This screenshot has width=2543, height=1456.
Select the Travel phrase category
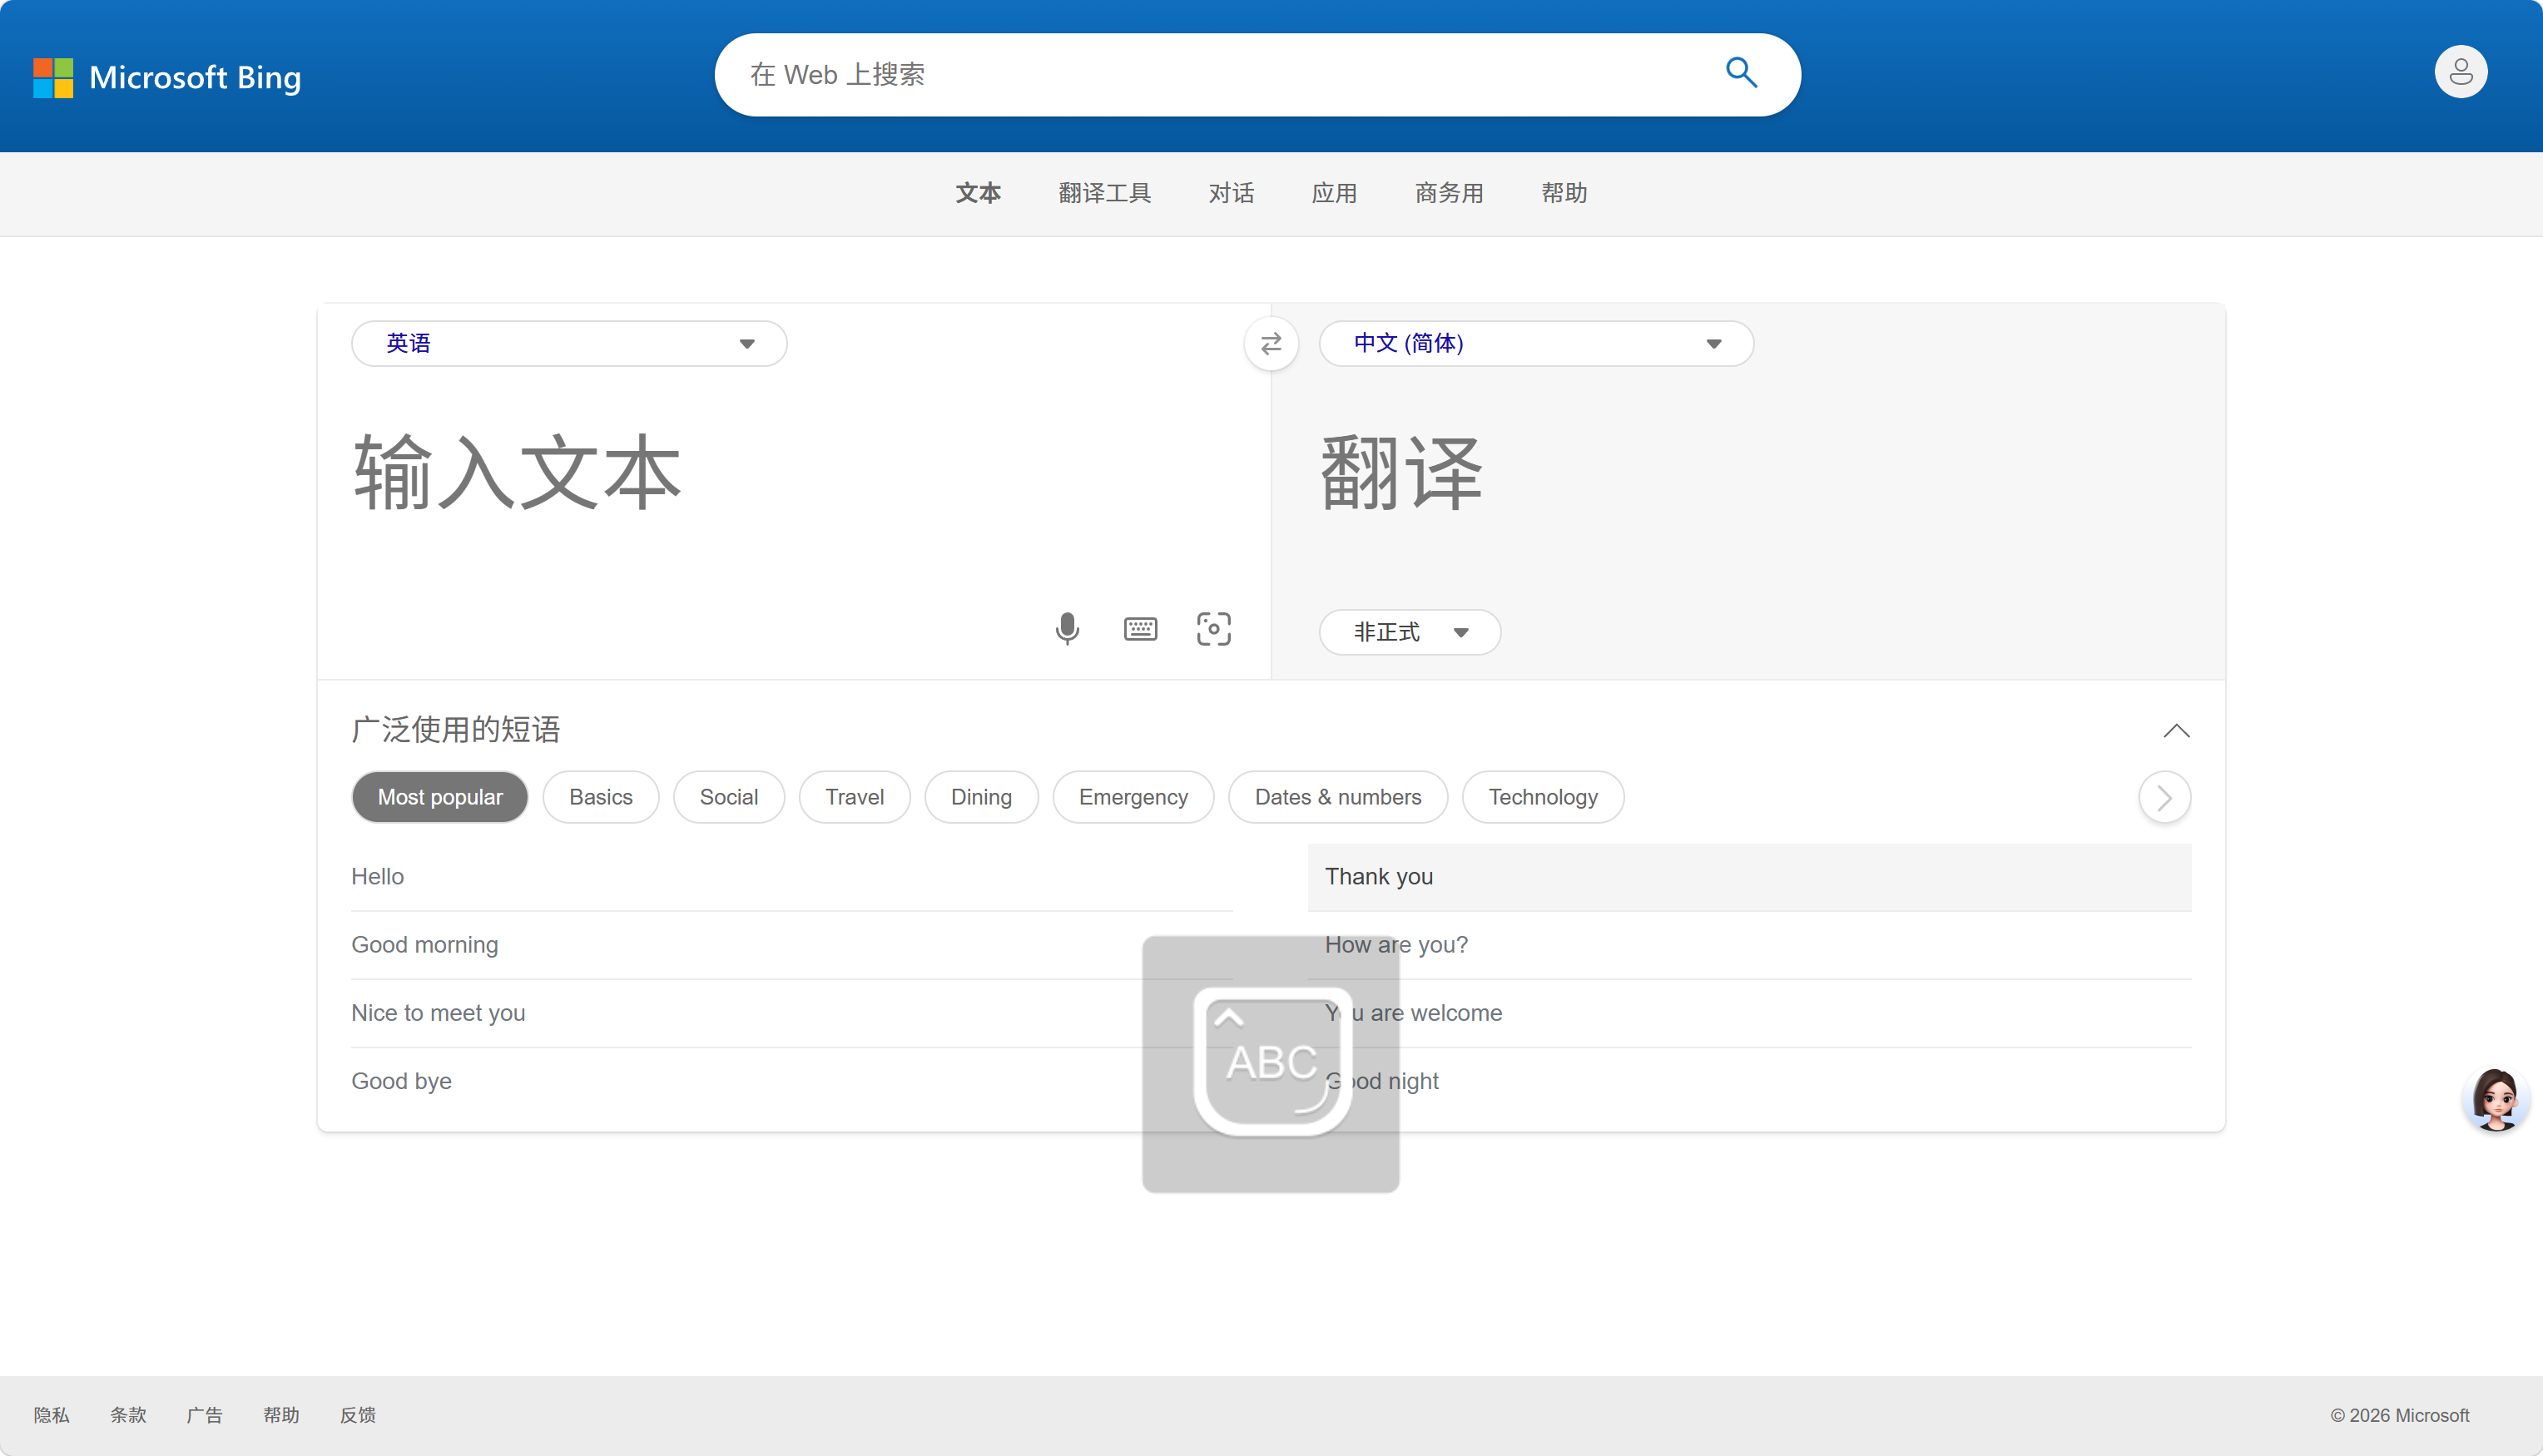coord(855,797)
